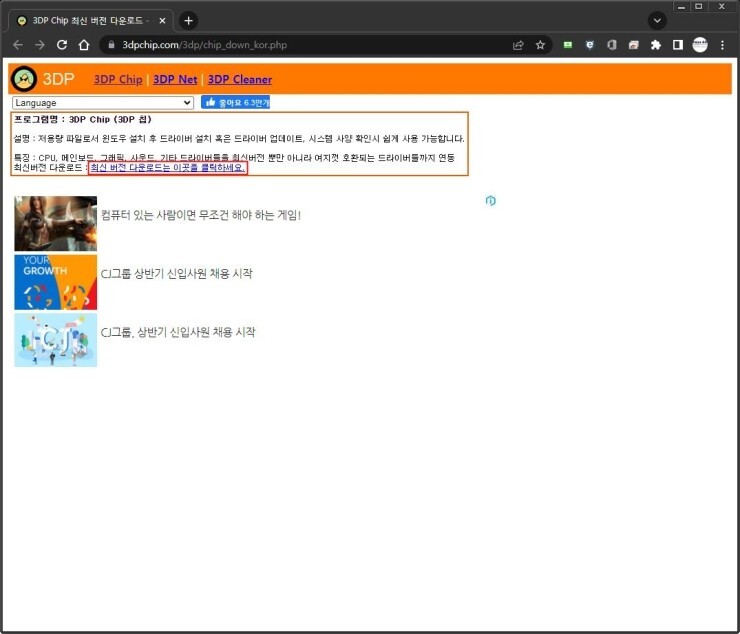Screen dimensions: 740x634
Task: Open the red-white window extension icon
Action: 634,45
